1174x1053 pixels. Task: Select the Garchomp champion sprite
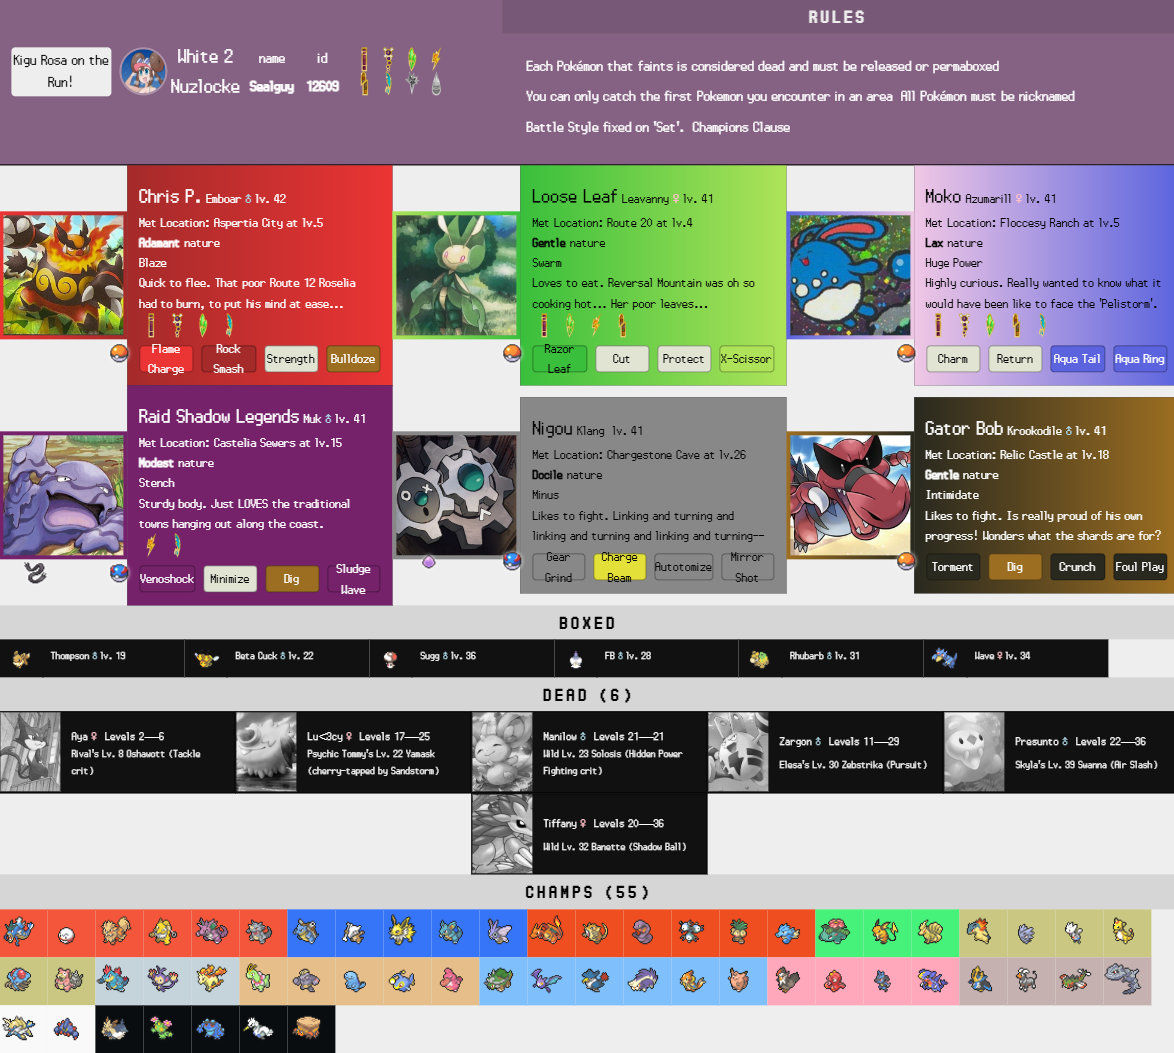[x=931, y=980]
